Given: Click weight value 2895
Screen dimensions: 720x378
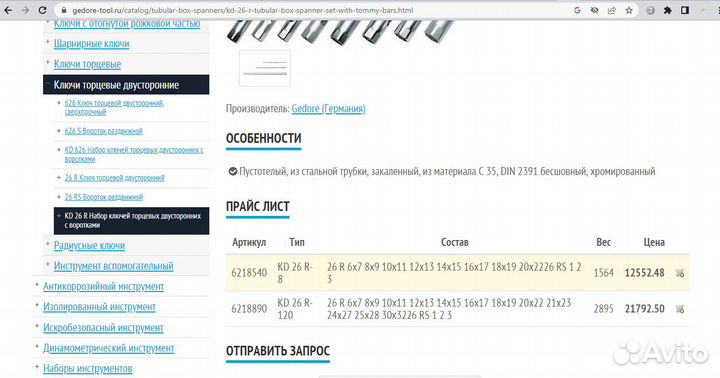Looking at the screenshot, I should coord(603,309).
